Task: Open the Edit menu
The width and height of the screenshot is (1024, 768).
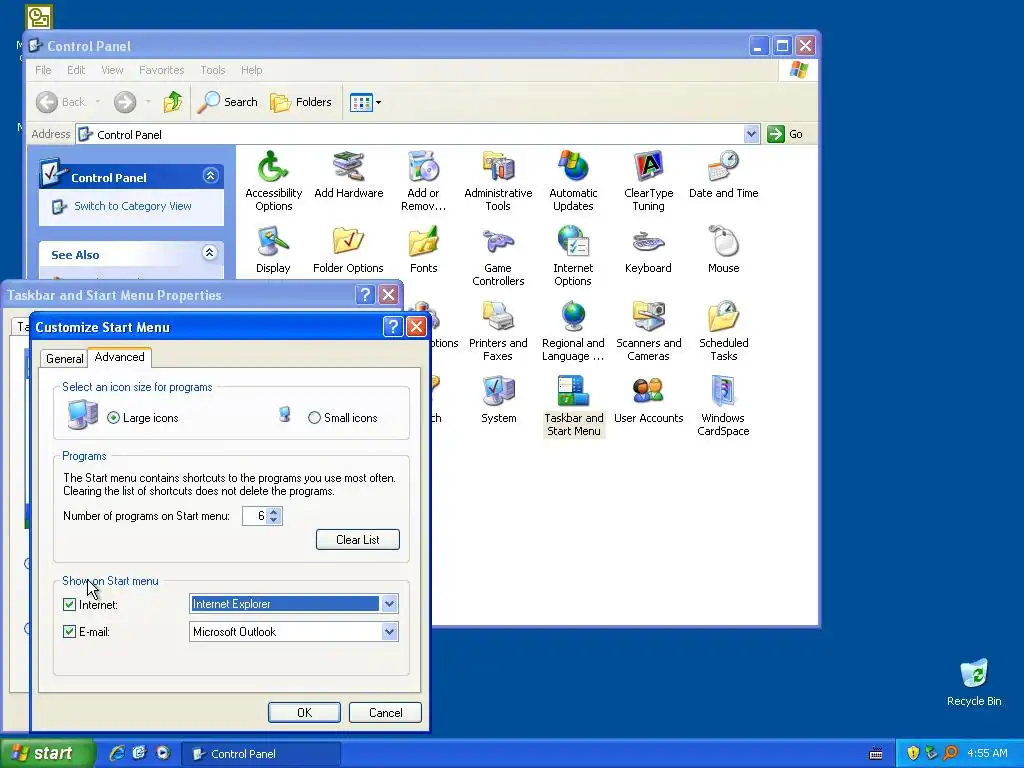Action: 76,70
